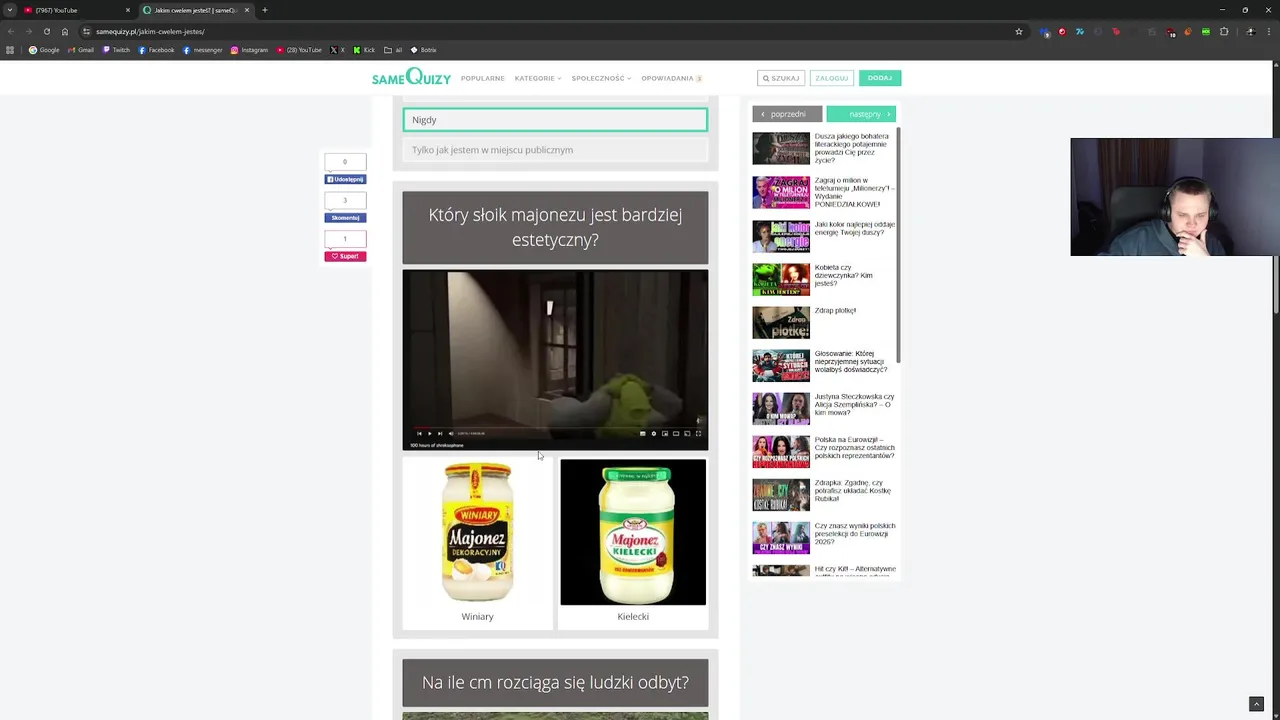Click the 7TV extension icon
This screenshot has height=720, width=1280.
point(1080,31)
